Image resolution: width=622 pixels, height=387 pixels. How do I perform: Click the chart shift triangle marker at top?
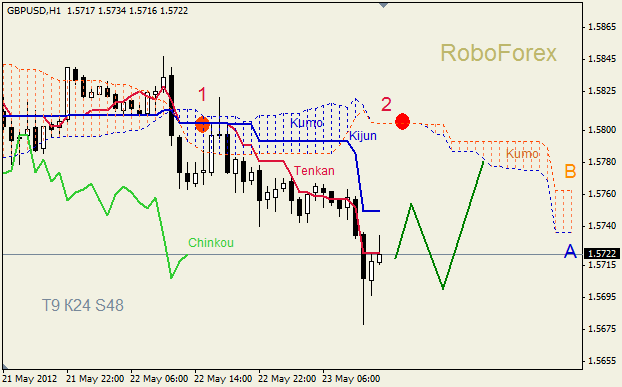(383, 5)
